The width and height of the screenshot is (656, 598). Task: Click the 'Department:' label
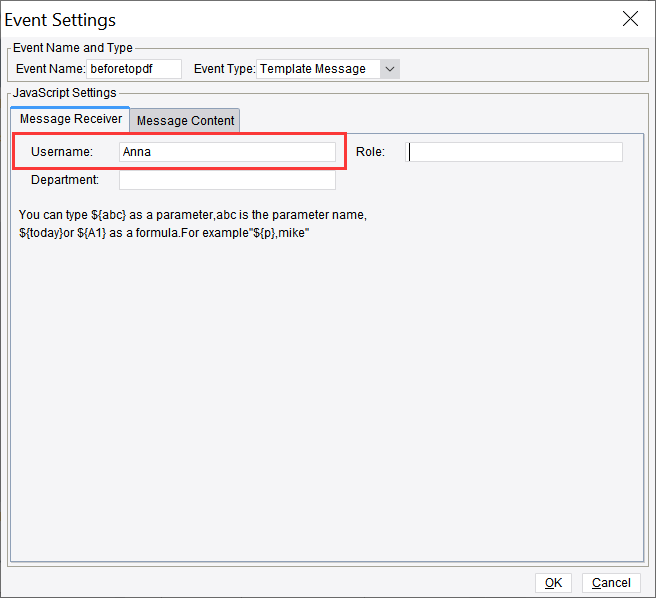65,180
